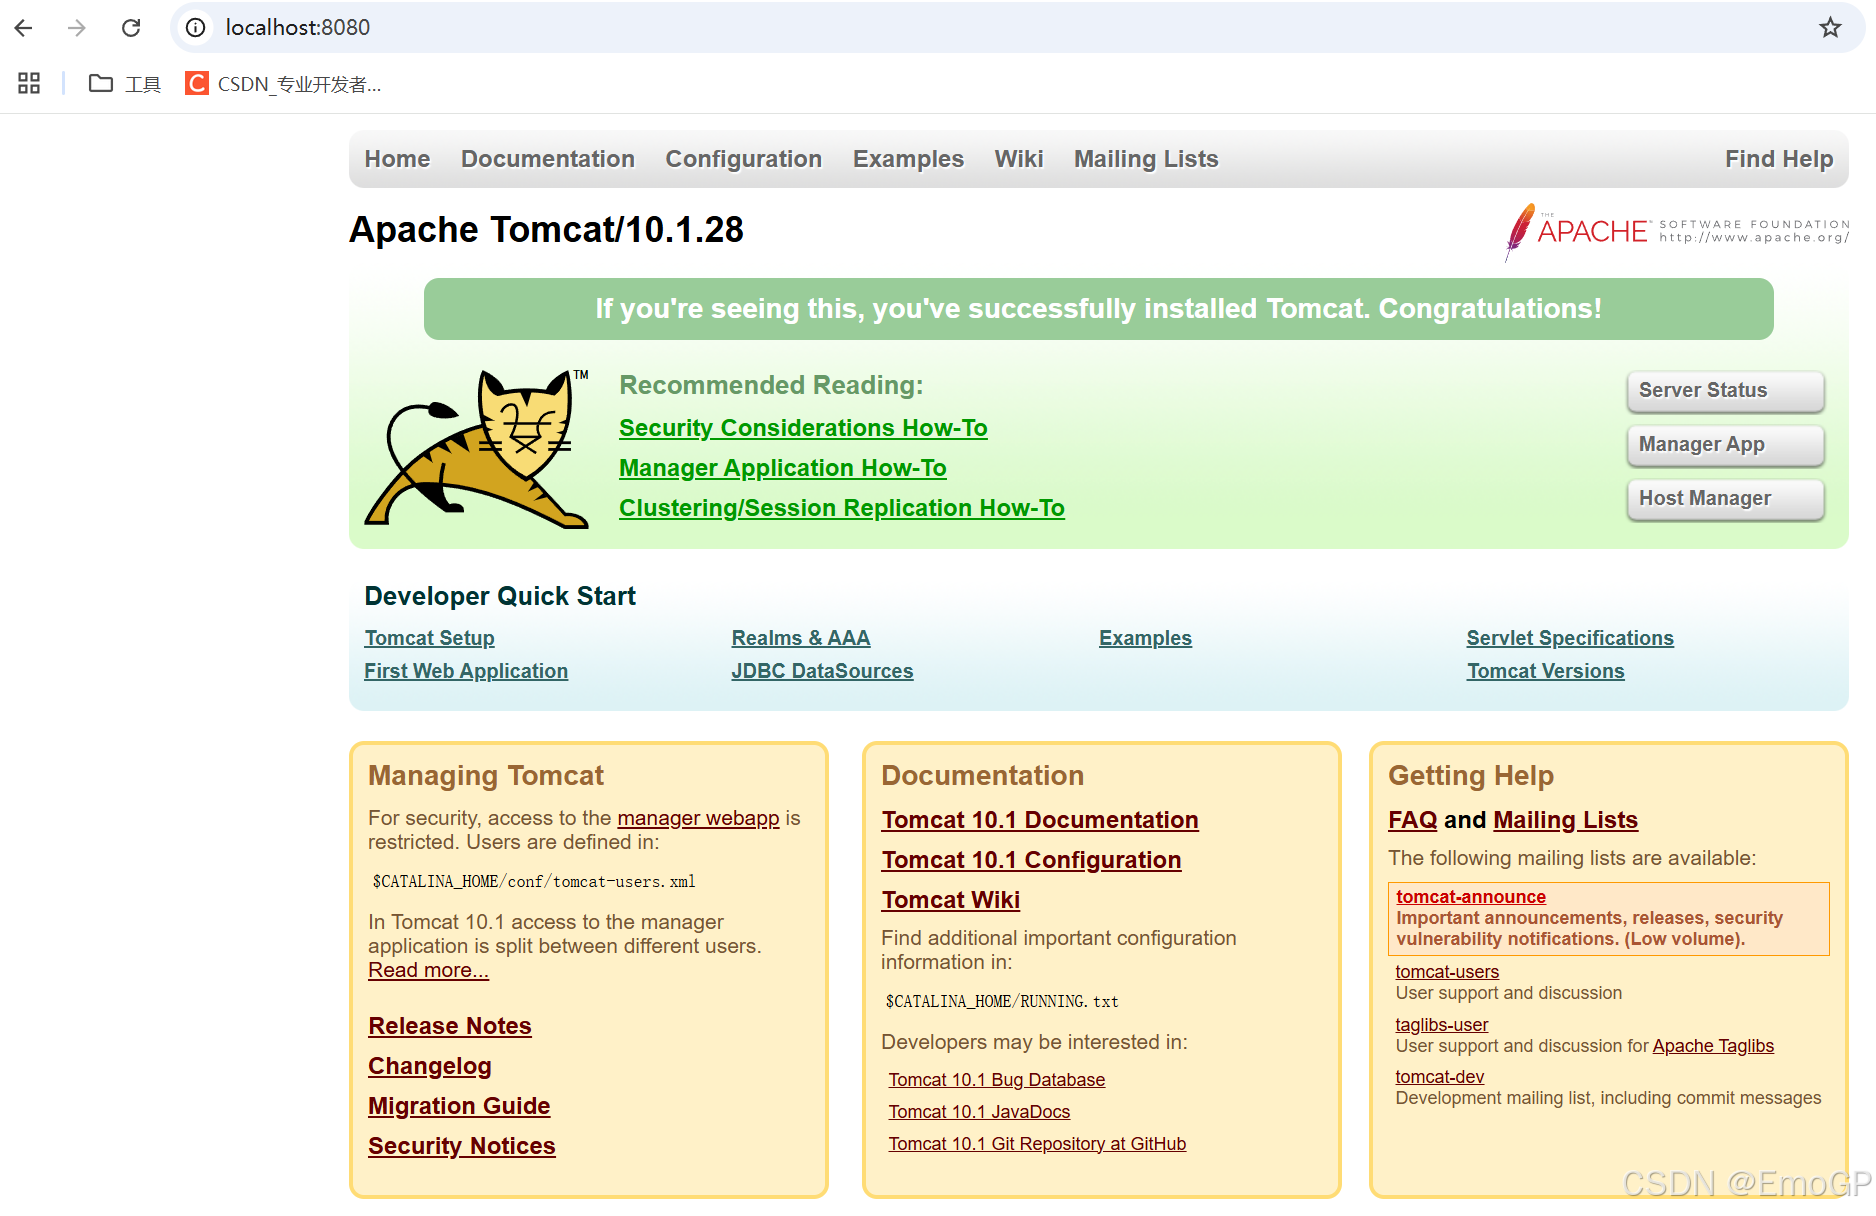Open the Home nav item

[x=397, y=159]
